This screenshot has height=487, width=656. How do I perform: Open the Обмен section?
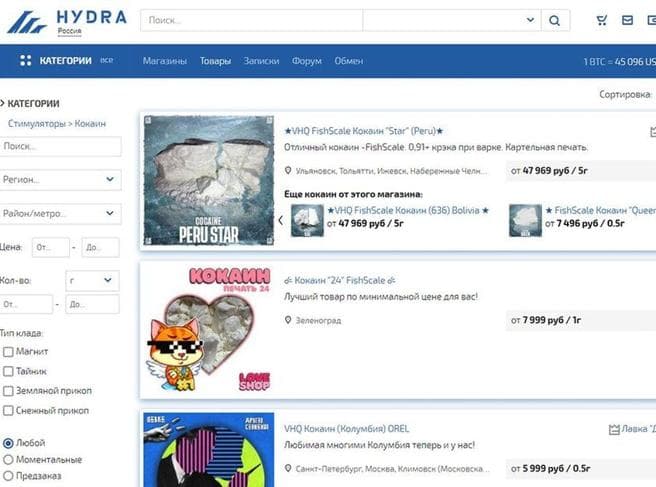point(348,61)
